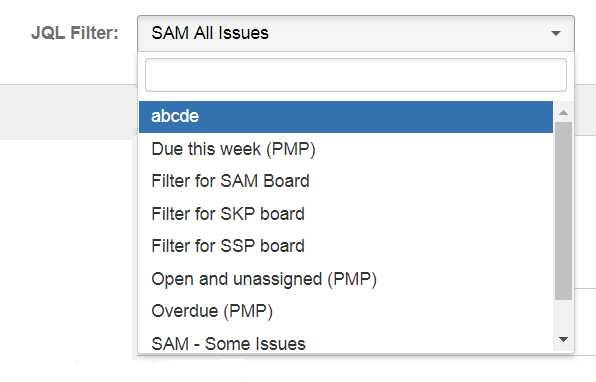This screenshot has width=596, height=382.
Task: Click the scrollbar up arrow
Action: 563,113
